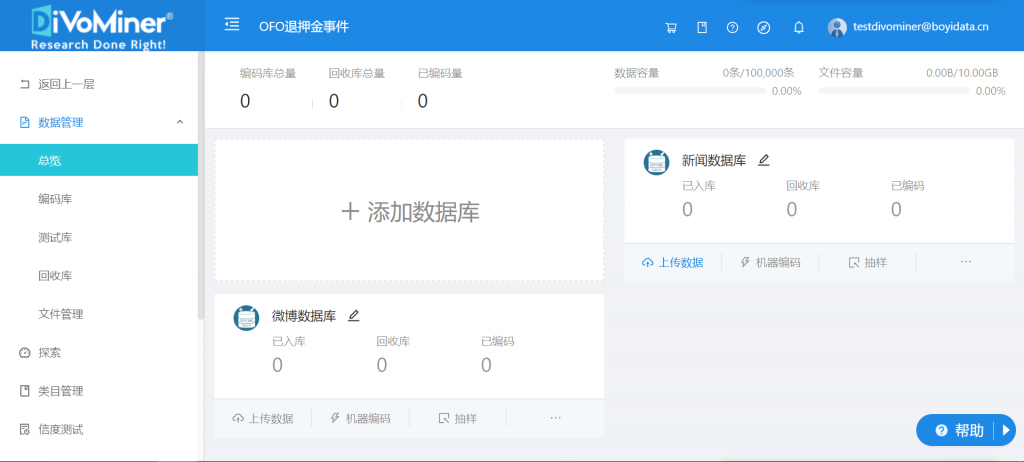Edit the 新闻数据库 name with pencil icon
The height and width of the screenshot is (462, 1024).
pos(764,160)
